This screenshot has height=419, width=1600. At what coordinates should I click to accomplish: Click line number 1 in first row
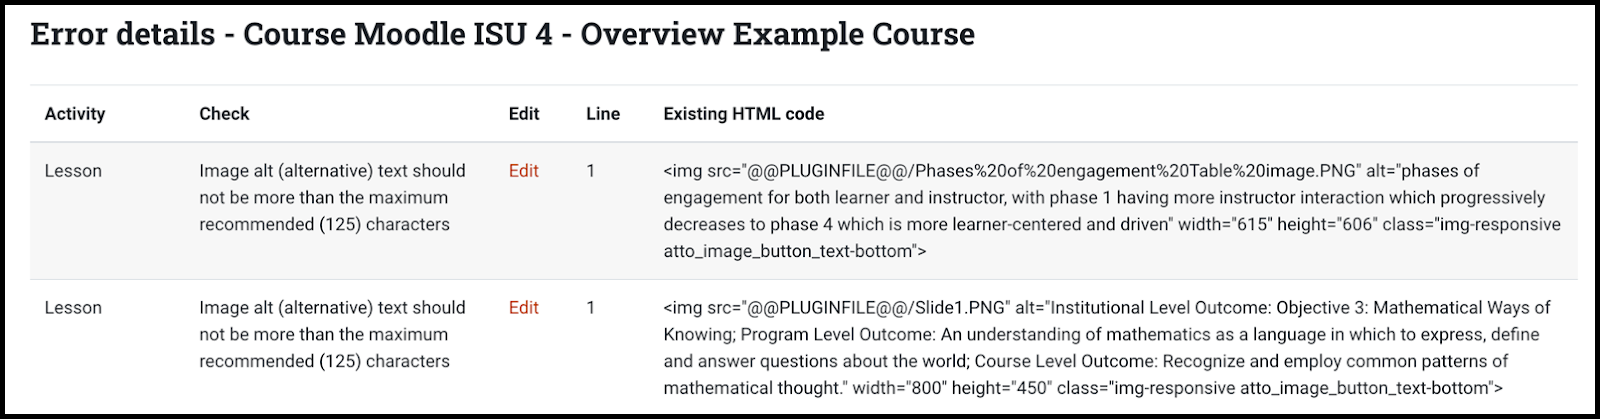[x=591, y=171]
